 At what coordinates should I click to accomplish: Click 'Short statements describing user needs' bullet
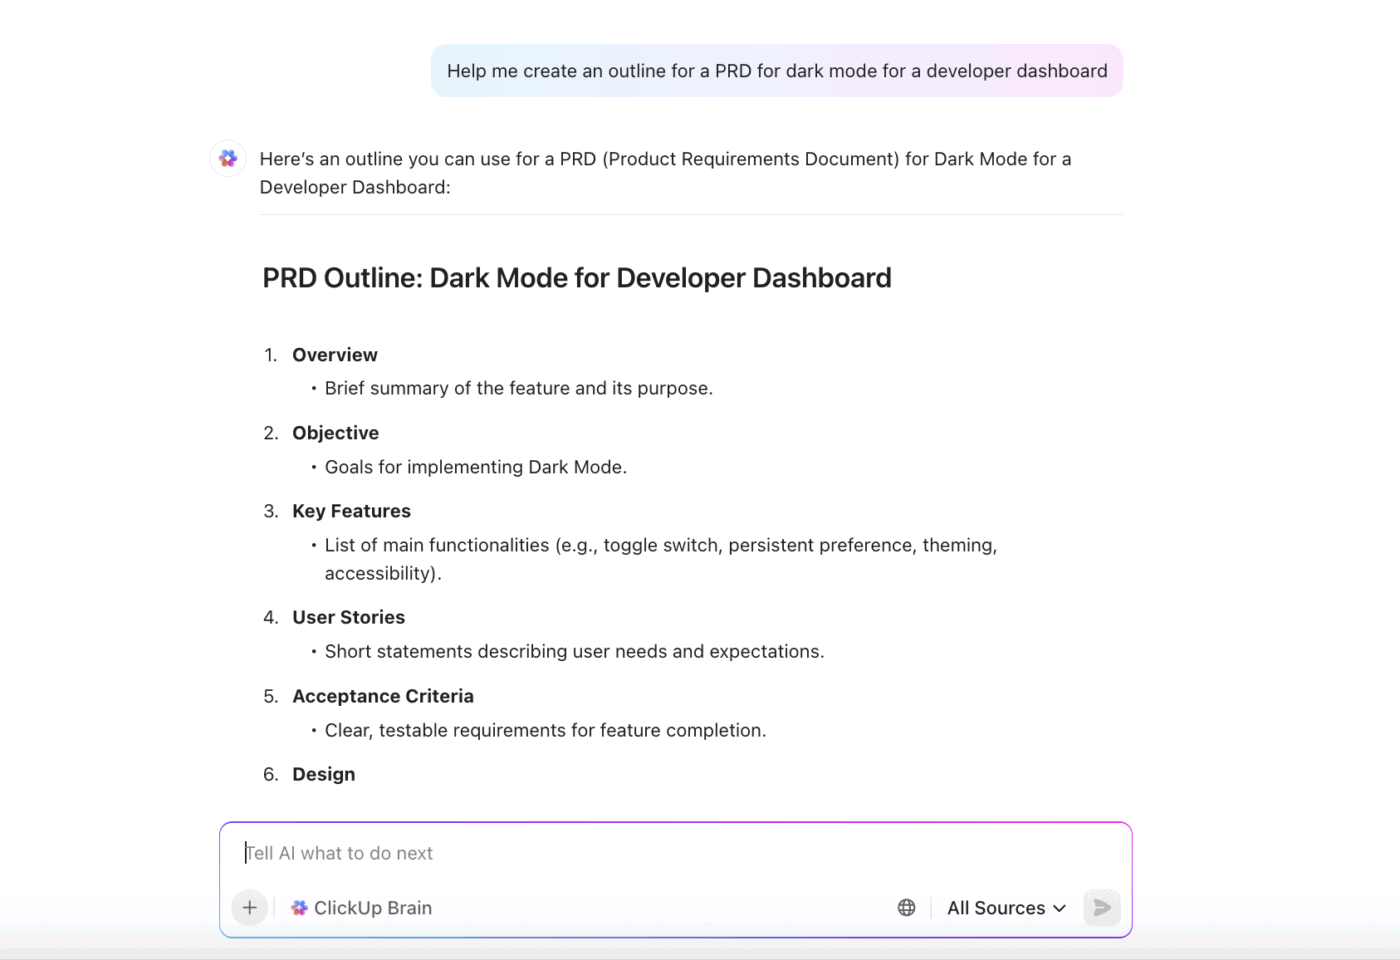(x=575, y=651)
